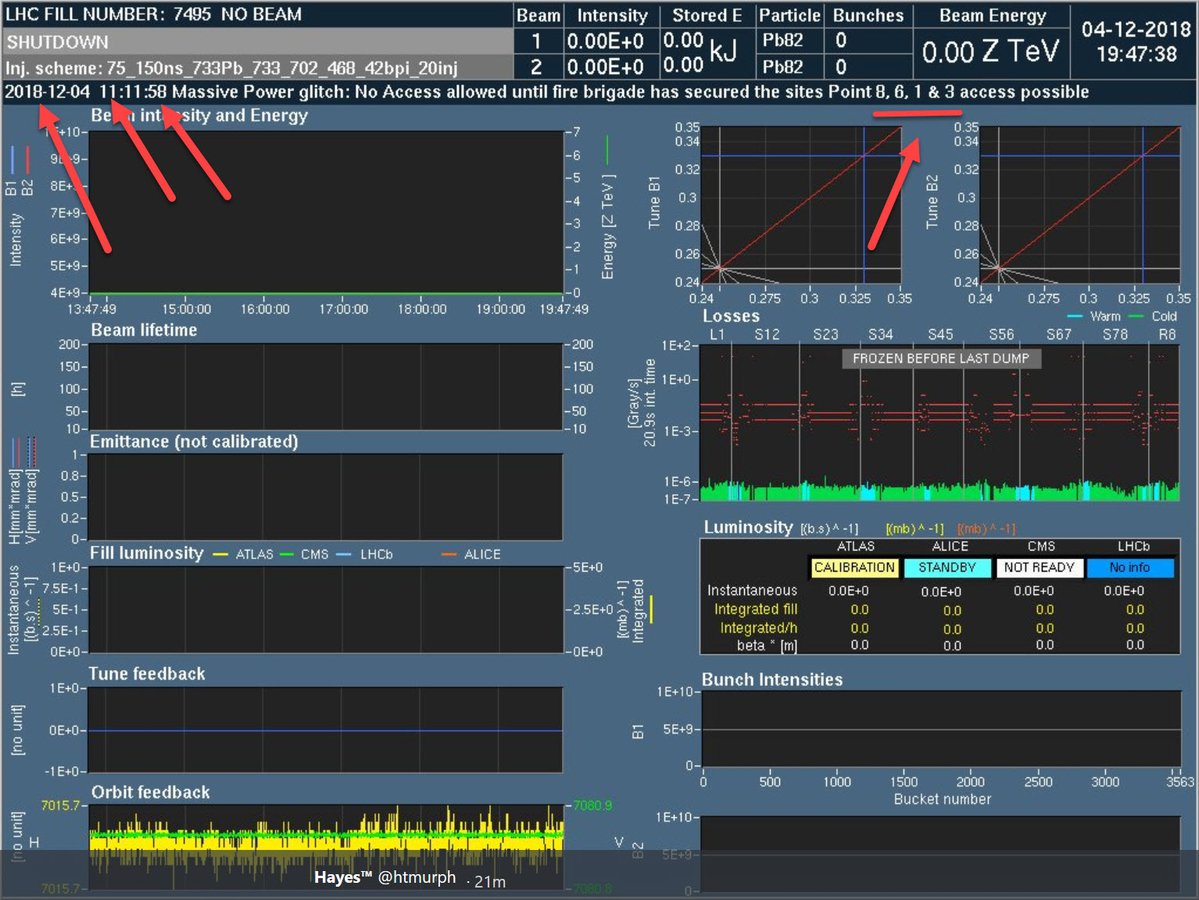Select the "Instantaneous" row label in Luminosity table

pyautogui.click(x=752, y=590)
